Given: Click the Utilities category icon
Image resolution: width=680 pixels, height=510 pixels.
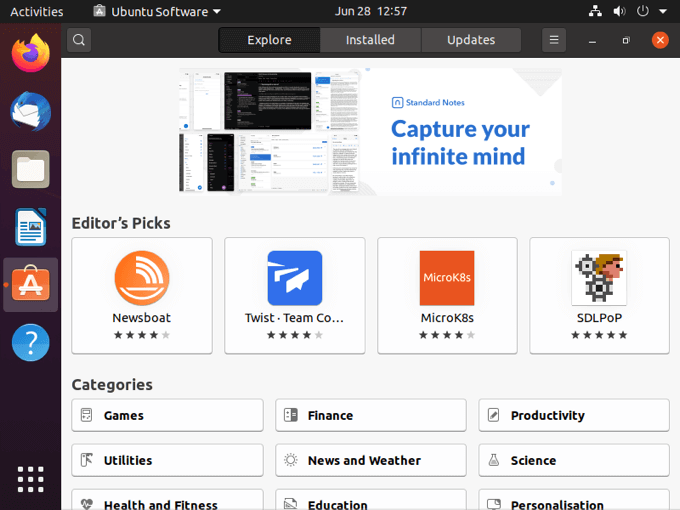Looking at the screenshot, I should coord(86,460).
